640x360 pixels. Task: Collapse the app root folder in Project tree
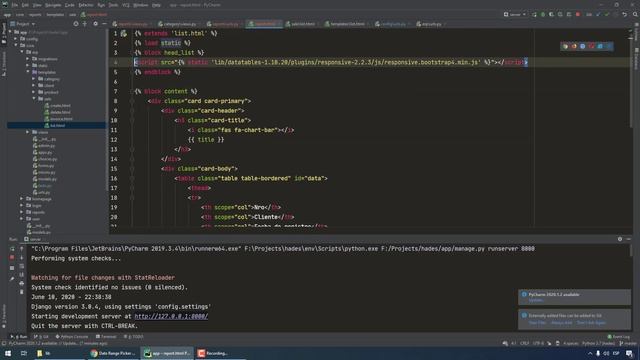pos(11,32)
